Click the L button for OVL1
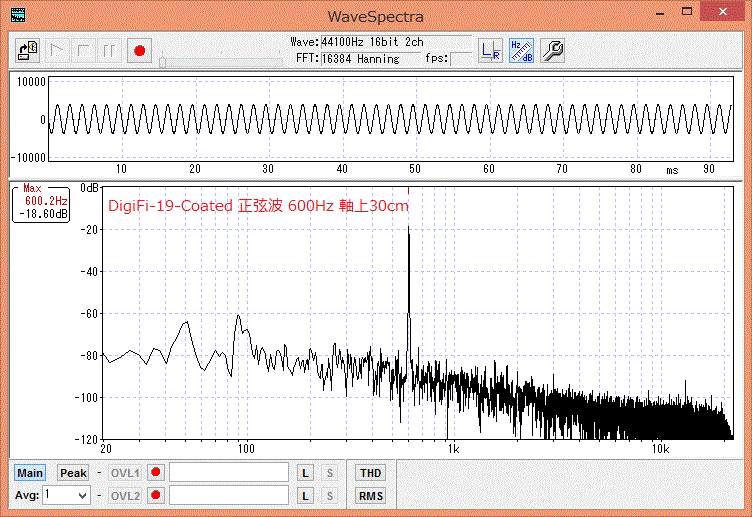 click(306, 472)
